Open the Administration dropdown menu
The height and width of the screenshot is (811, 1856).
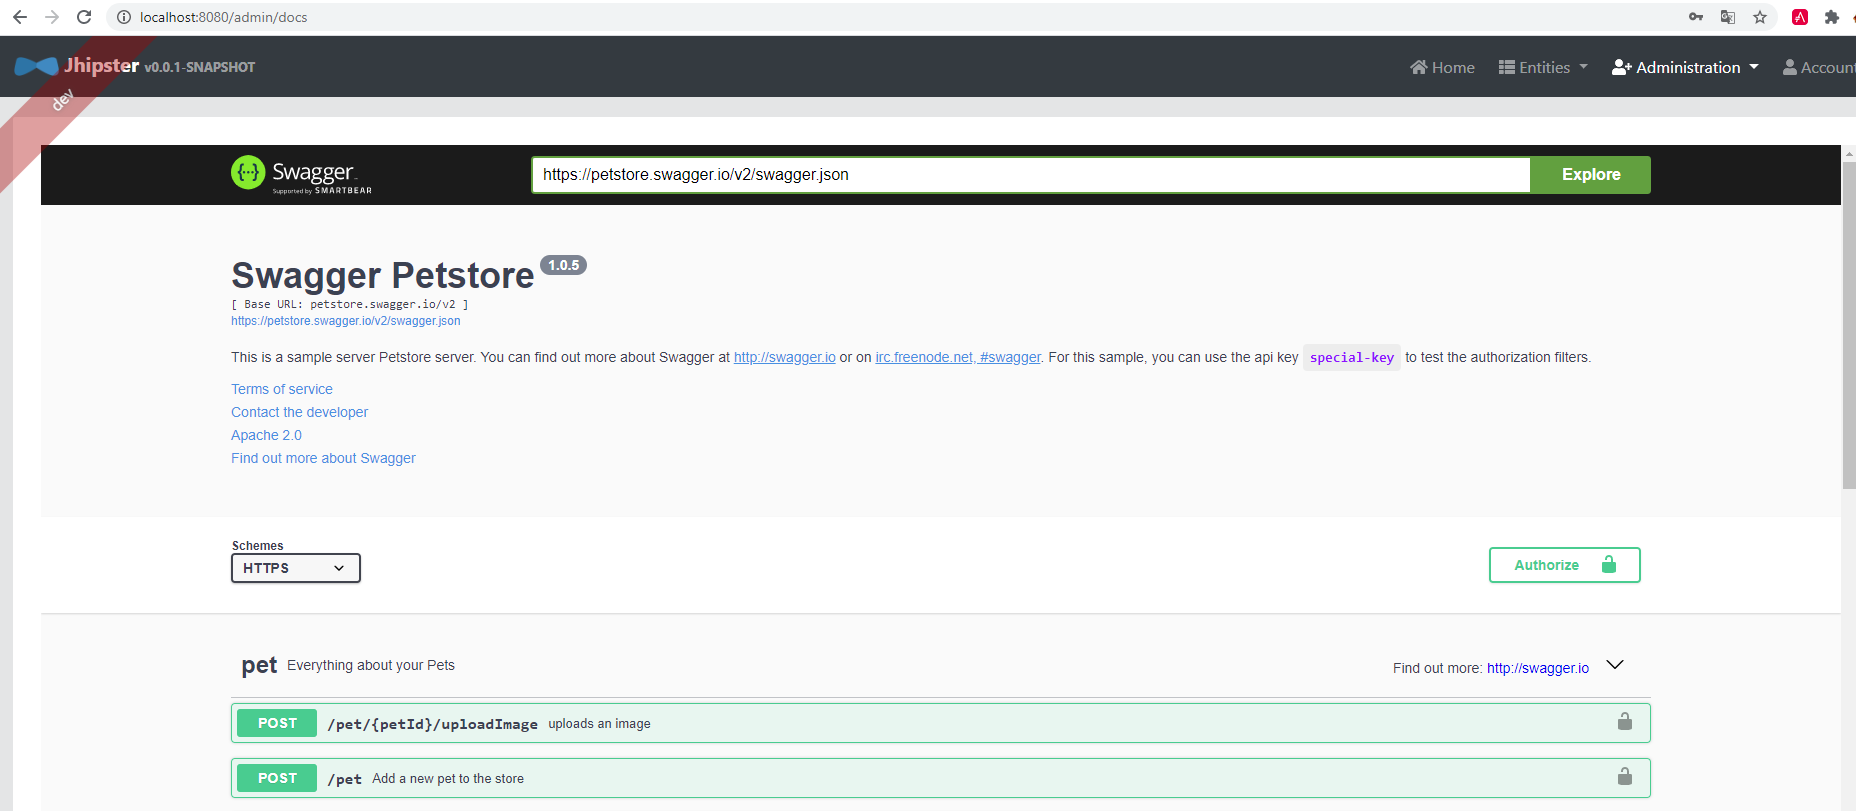(1685, 67)
